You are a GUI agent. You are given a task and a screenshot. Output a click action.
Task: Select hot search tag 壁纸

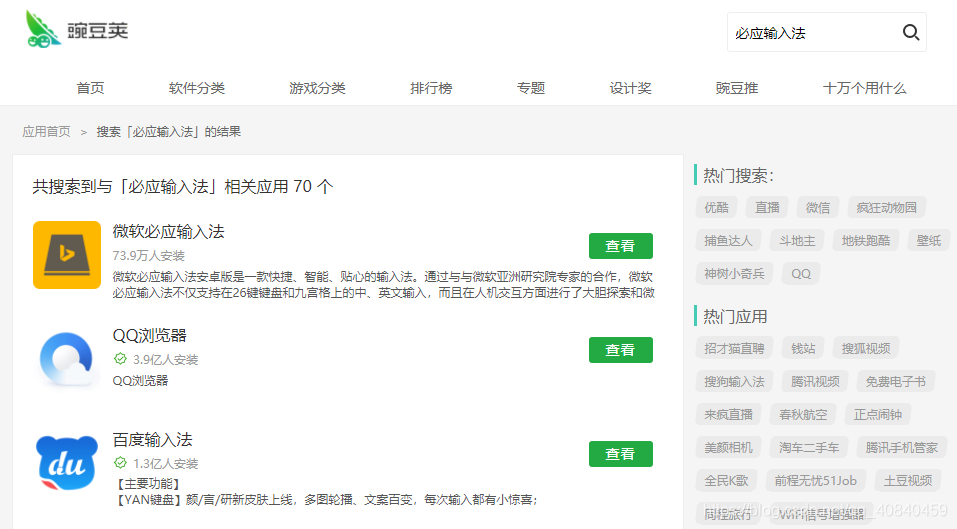pyautogui.click(x=929, y=240)
